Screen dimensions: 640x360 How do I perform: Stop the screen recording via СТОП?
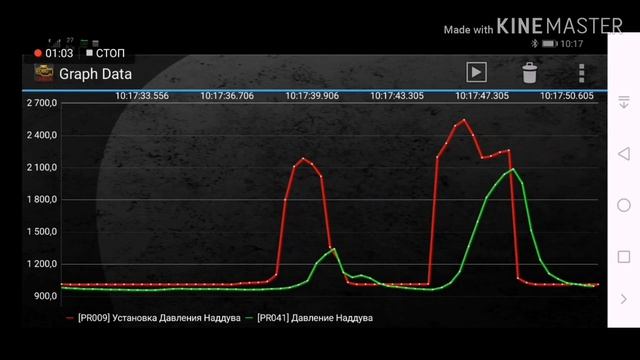click(106, 53)
